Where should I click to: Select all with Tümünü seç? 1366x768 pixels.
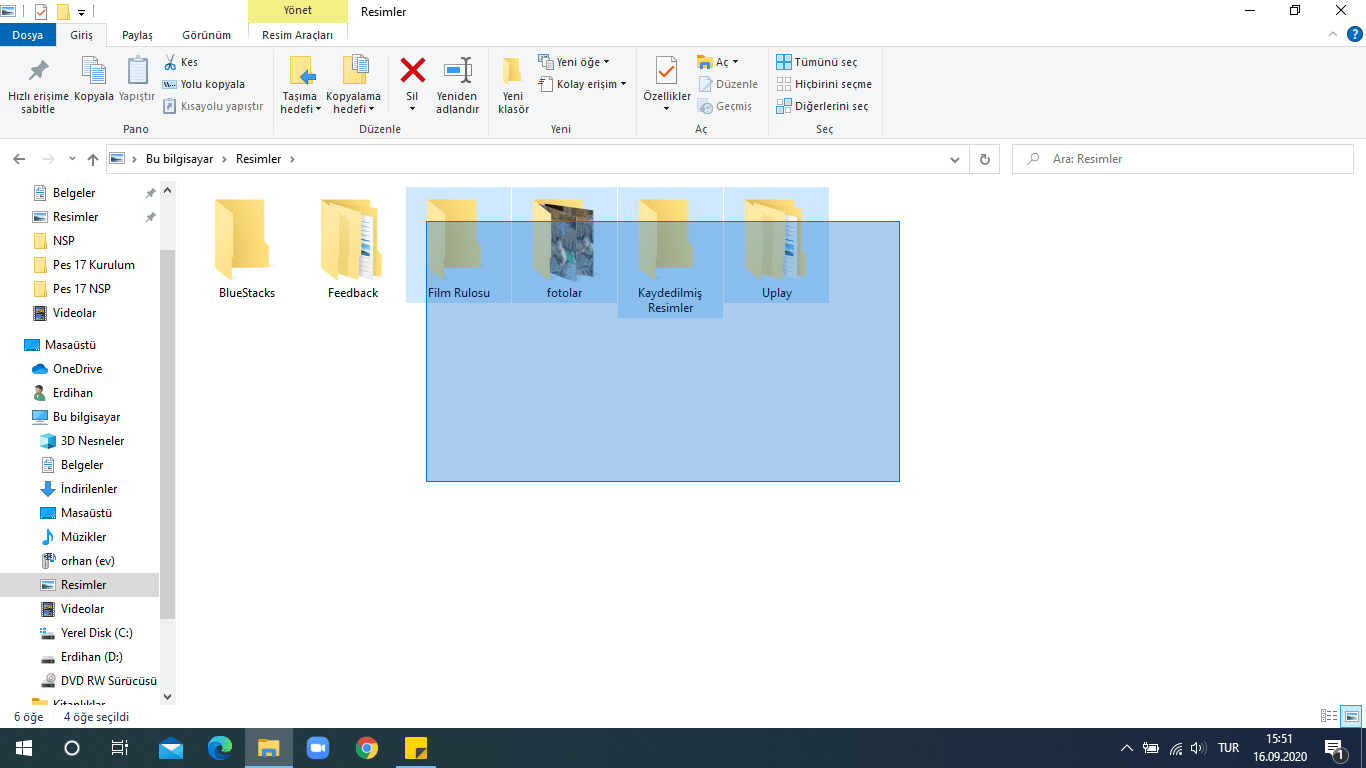pyautogui.click(x=817, y=62)
